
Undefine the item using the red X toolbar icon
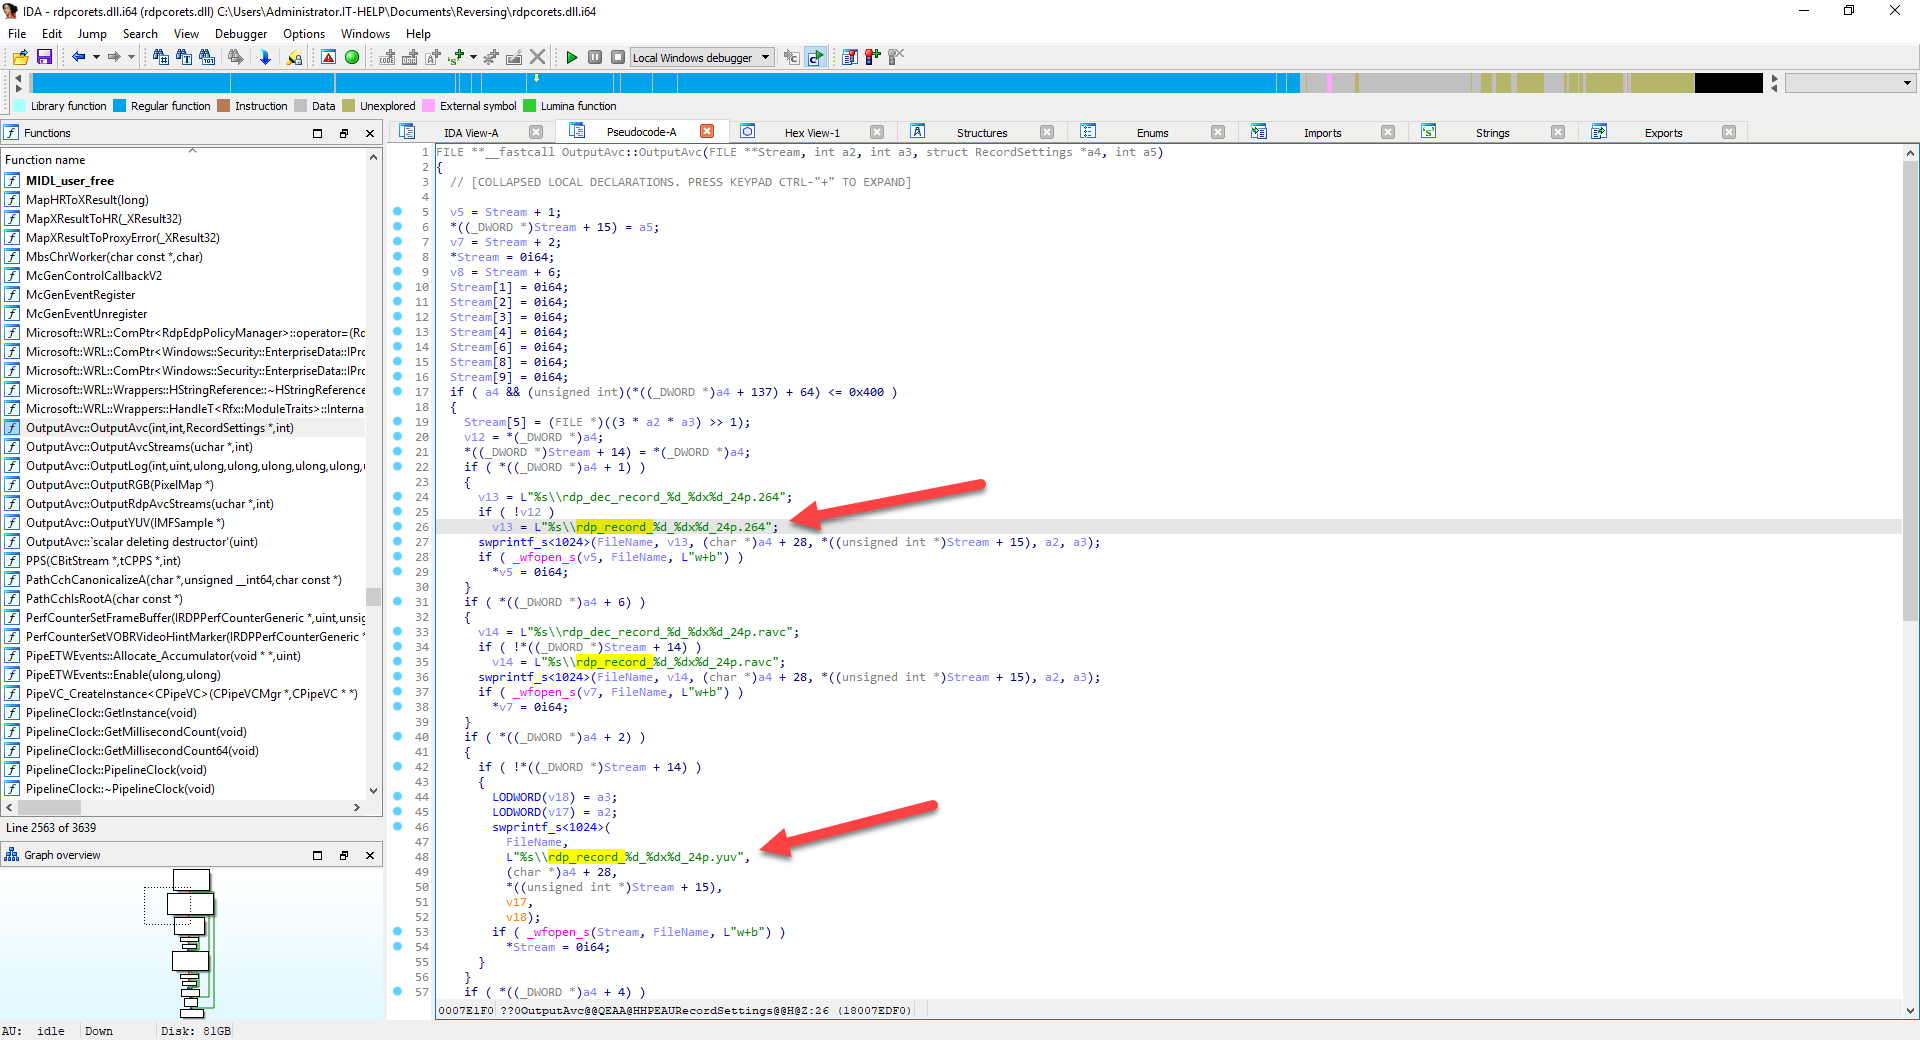click(x=538, y=57)
